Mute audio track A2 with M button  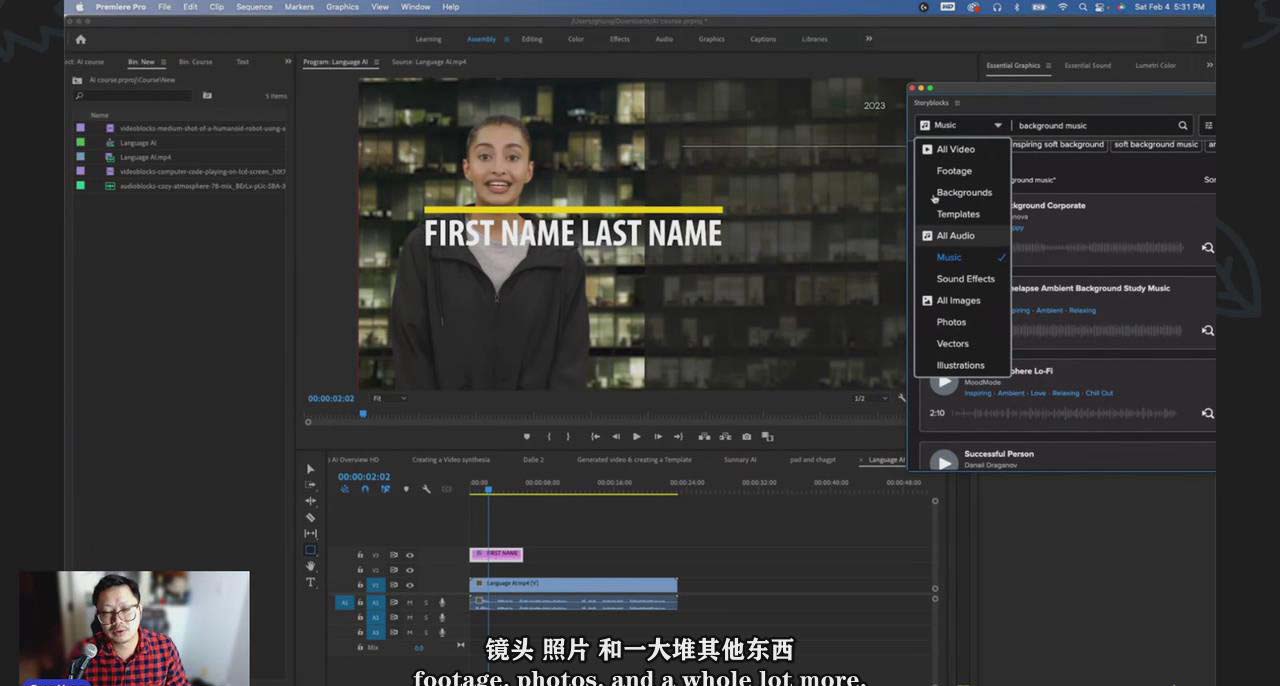coord(410,618)
